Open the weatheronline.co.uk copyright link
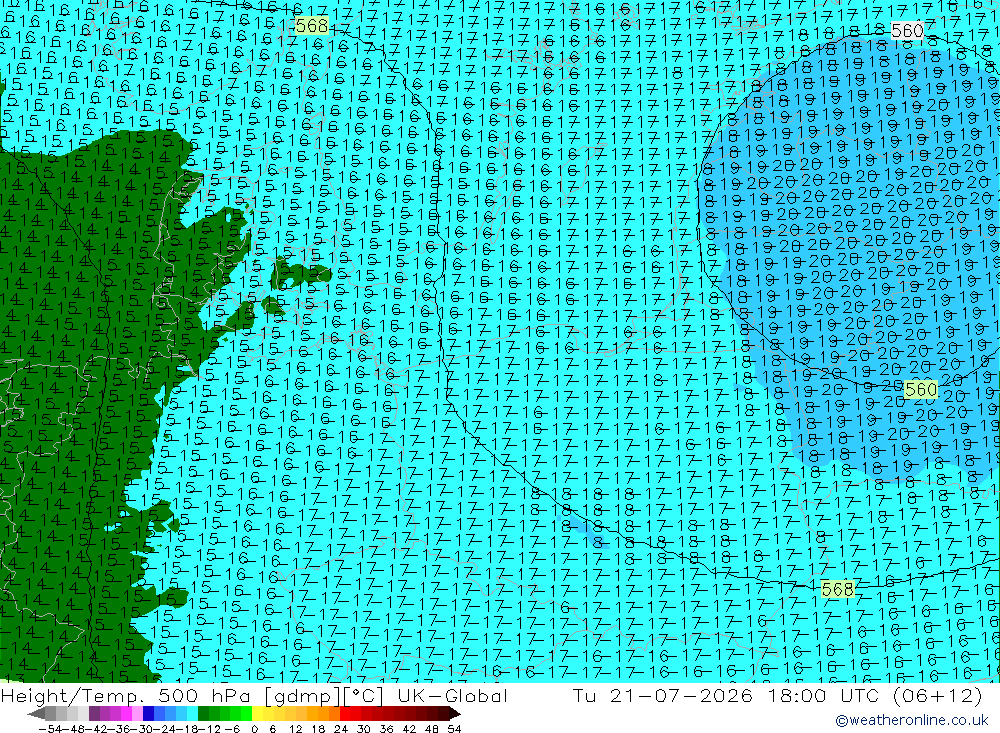1000x733 pixels. (911, 720)
